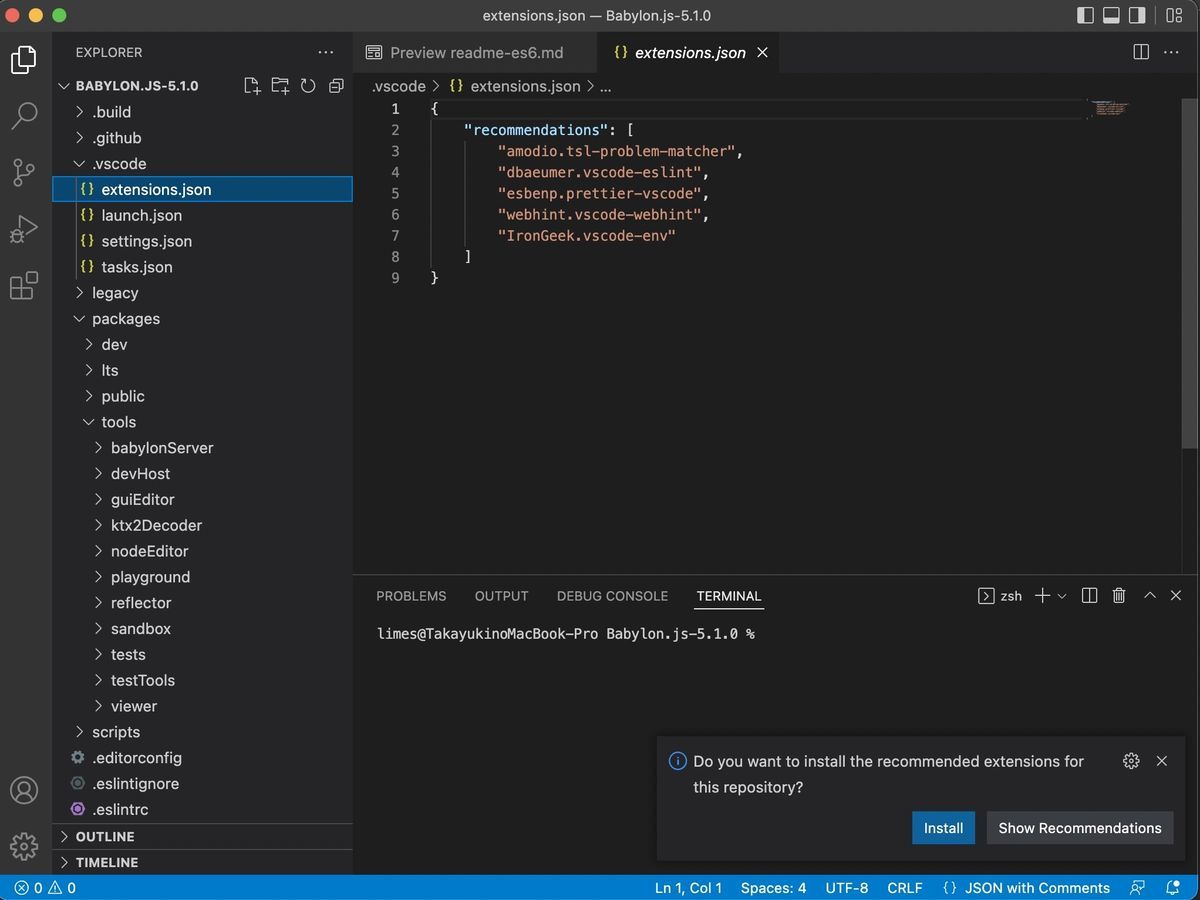Open the Extensions view

pyautogui.click(x=24, y=286)
